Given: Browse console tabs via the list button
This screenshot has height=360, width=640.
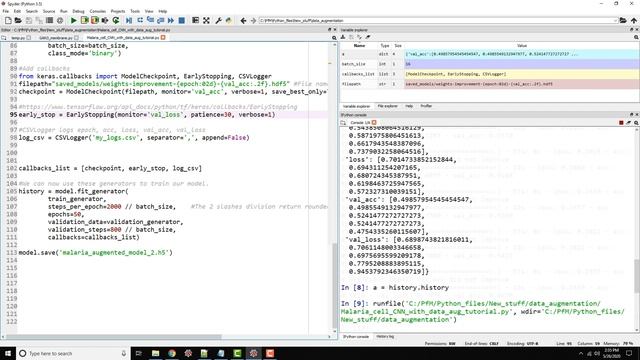Looking at the screenshot, I should (343, 122).
